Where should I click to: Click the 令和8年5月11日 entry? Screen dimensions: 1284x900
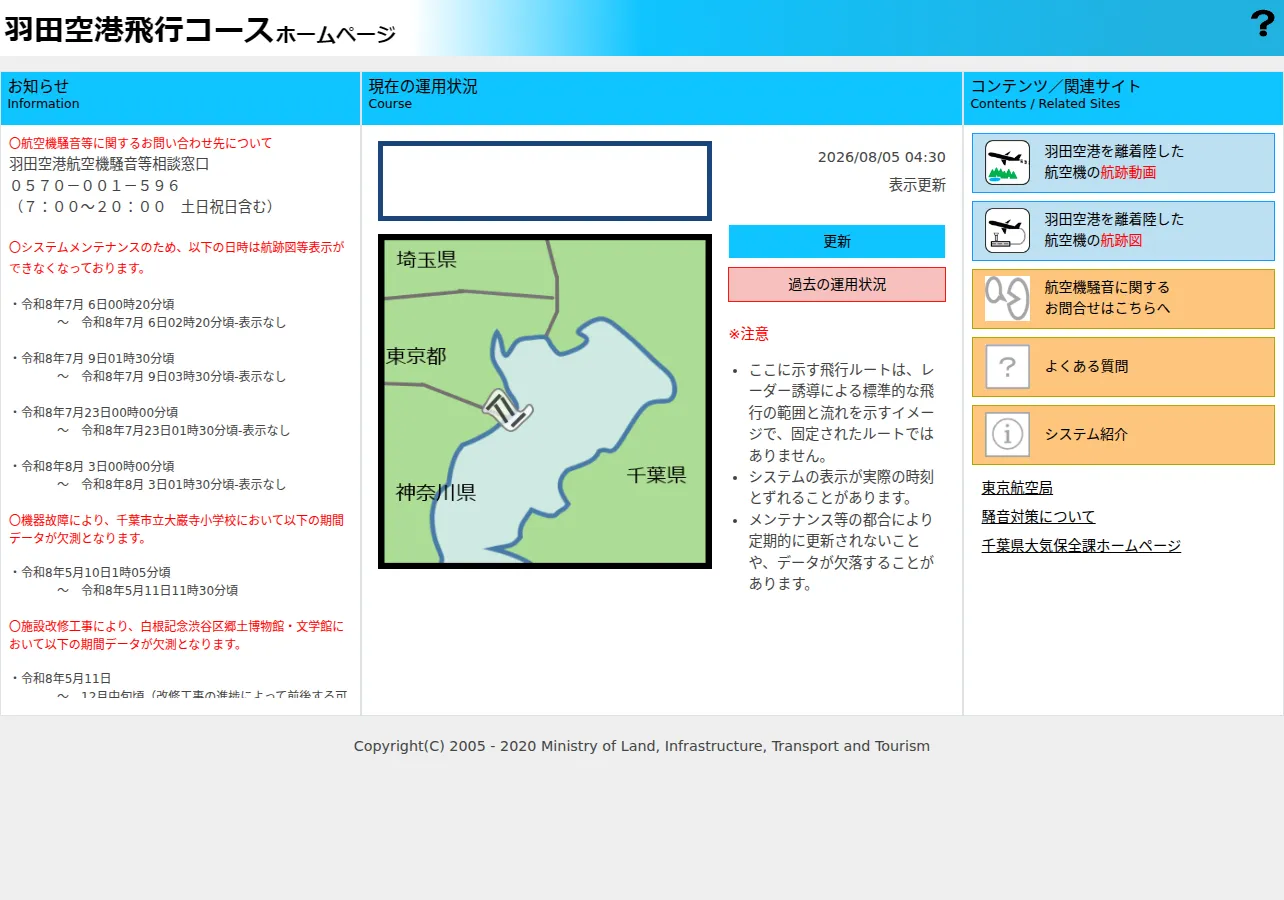click(x=61, y=678)
